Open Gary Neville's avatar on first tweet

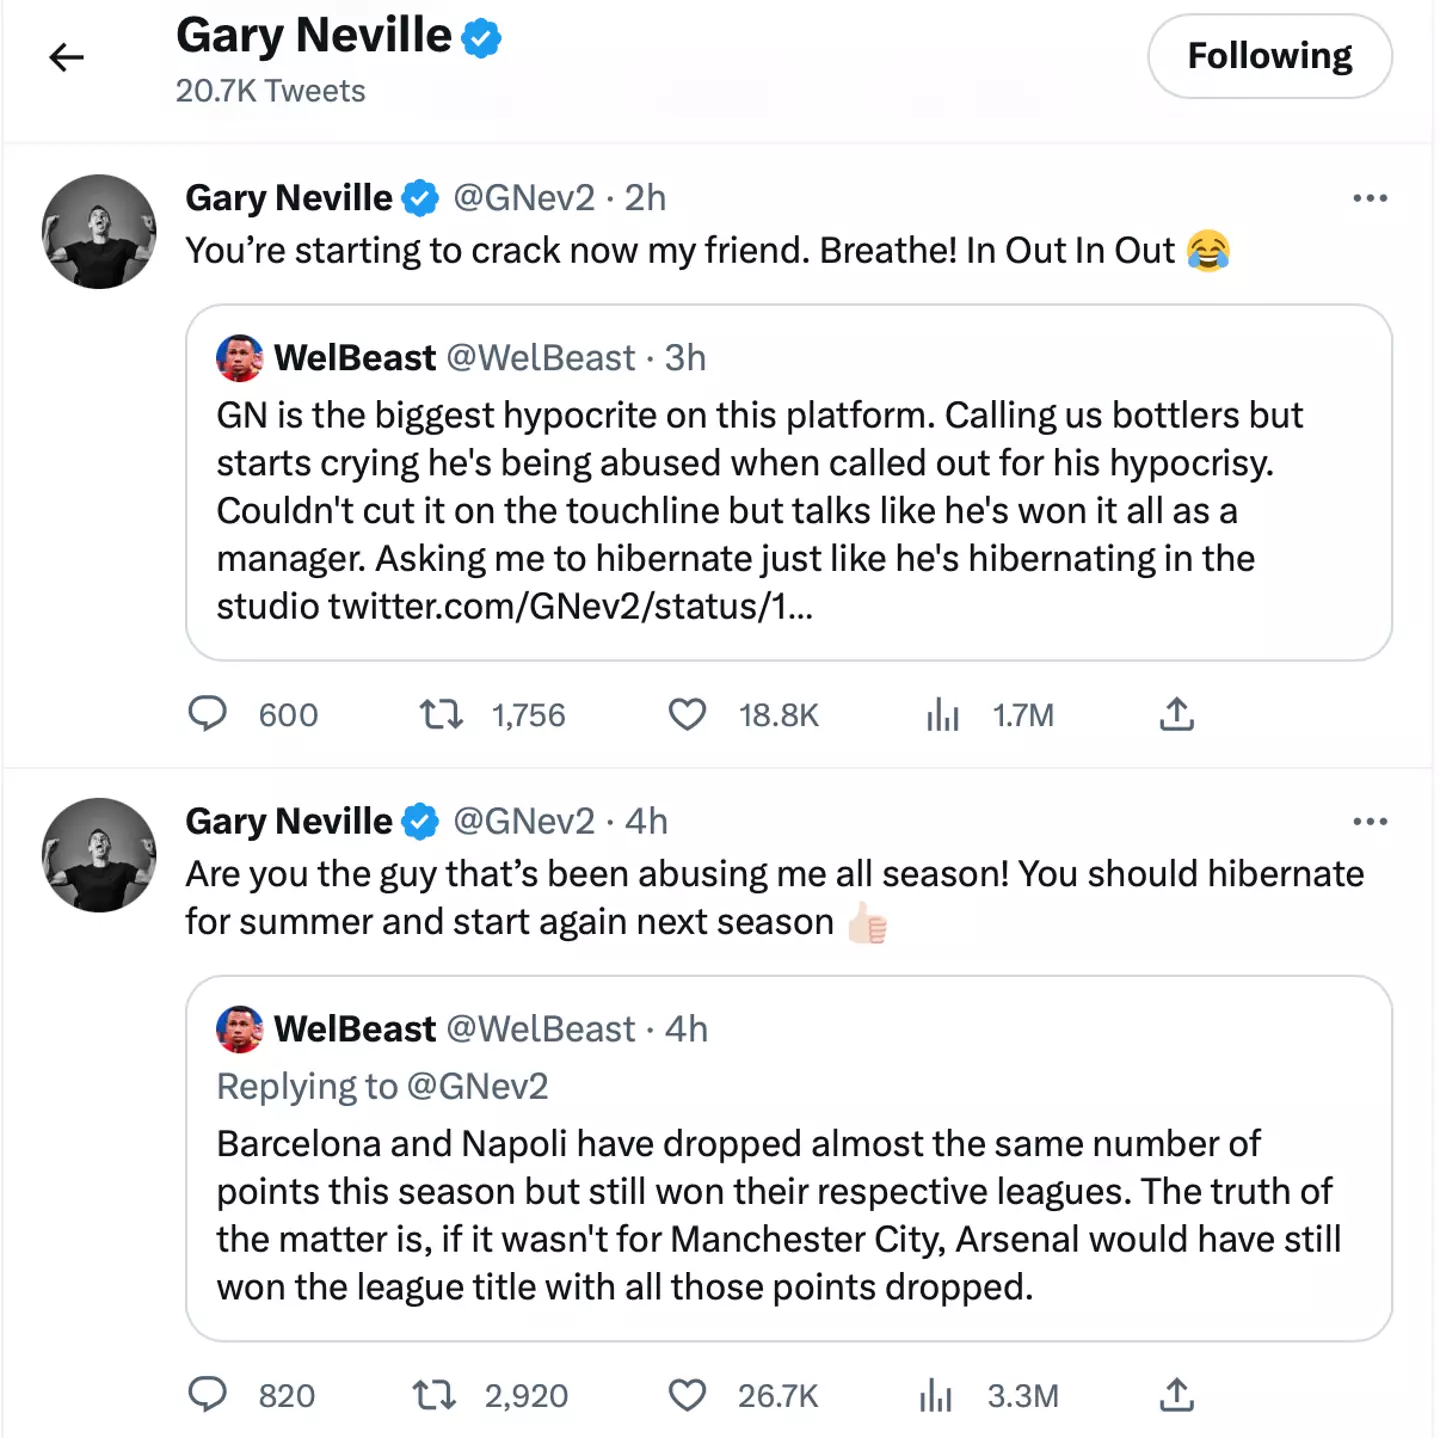99,232
